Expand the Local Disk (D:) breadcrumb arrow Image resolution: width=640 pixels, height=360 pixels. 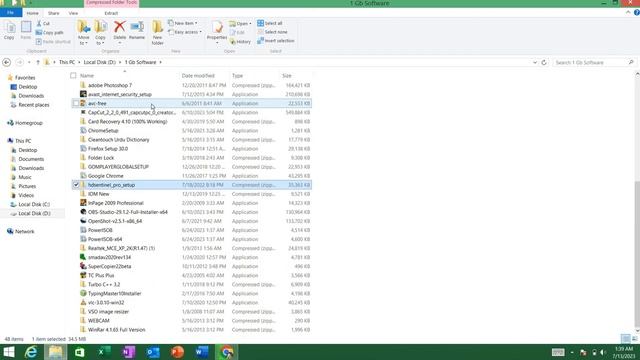[120, 62]
